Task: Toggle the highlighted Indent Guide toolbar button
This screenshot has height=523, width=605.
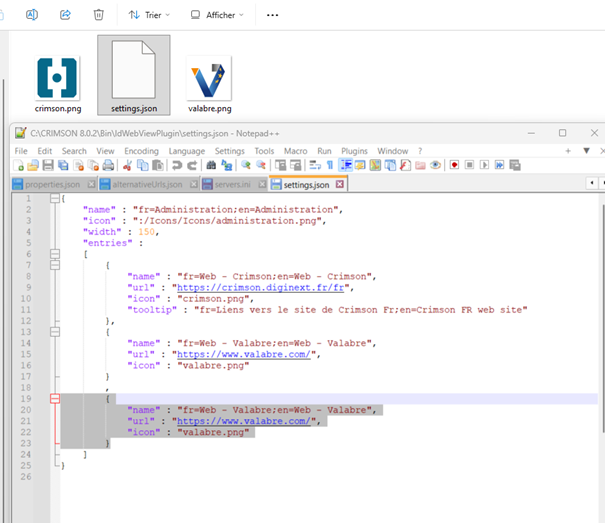Action: pyautogui.click(x=346, y=165)
